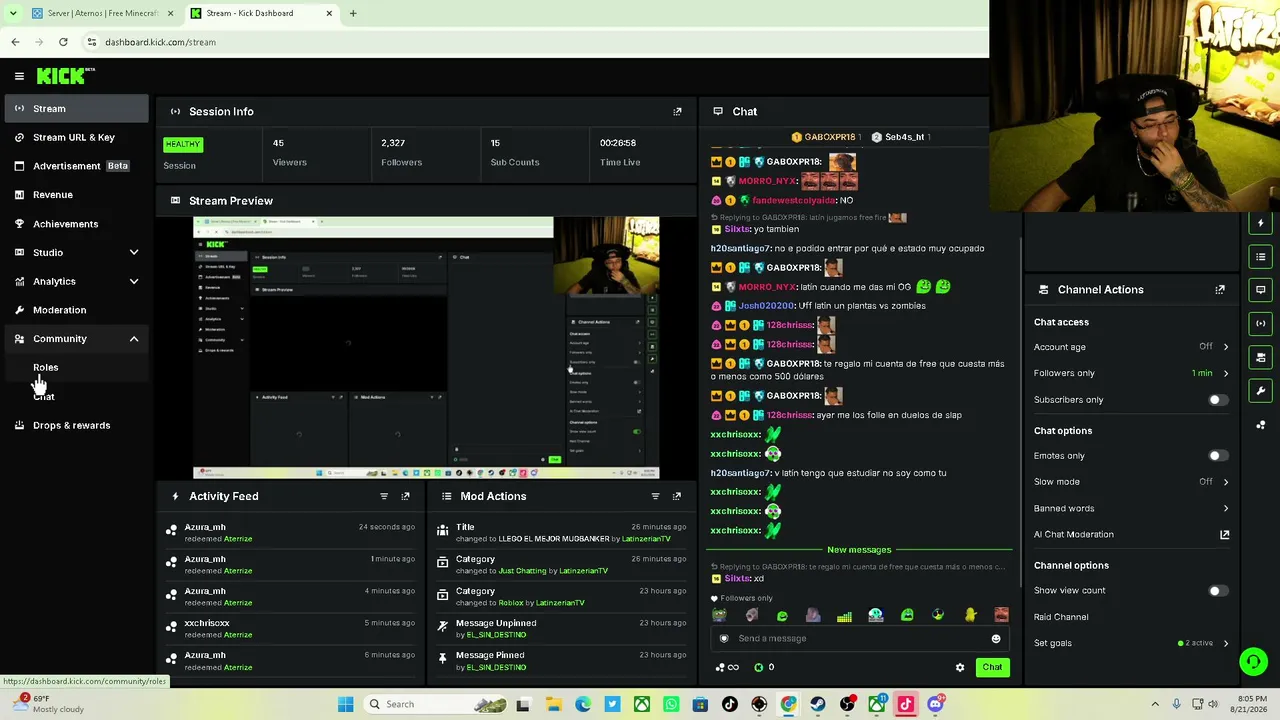Viewport: 1280px width, 720px height.
Task: Toggle Show view count
Action: tap(1216, 591)
